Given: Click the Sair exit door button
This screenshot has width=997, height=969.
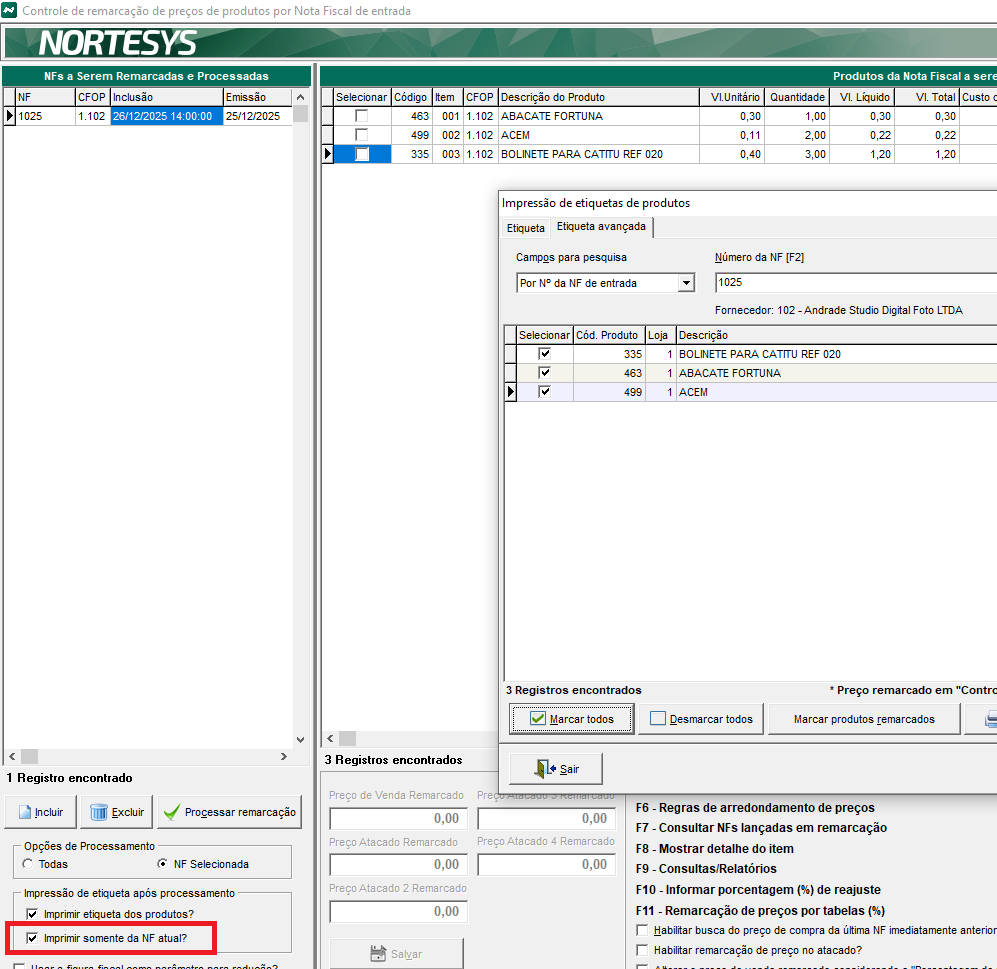Looking at the screenshot, I should pos(556,769).
